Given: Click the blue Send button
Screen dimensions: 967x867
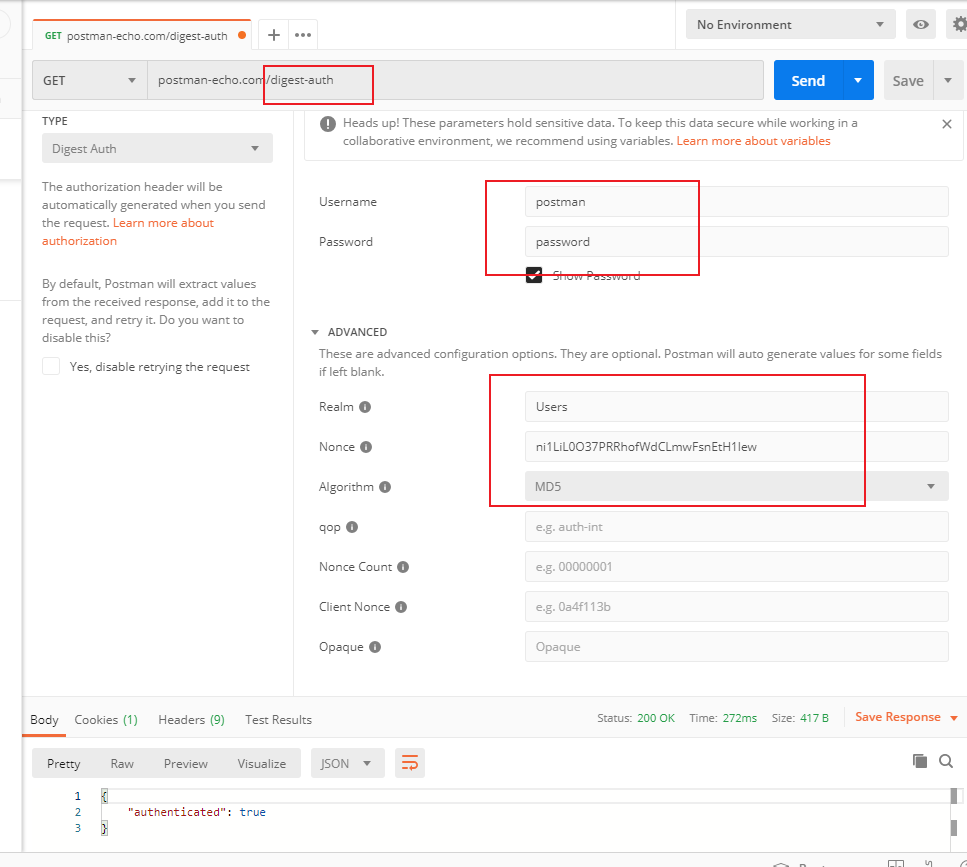Looking at the screenshot, I should tap(808, 80).
